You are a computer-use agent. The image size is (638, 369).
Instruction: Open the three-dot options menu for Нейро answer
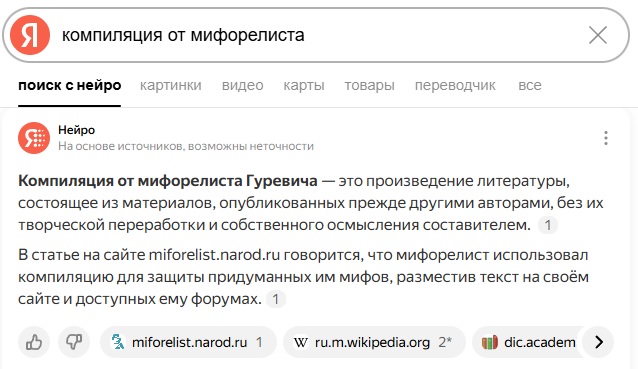tap(606, 138)
